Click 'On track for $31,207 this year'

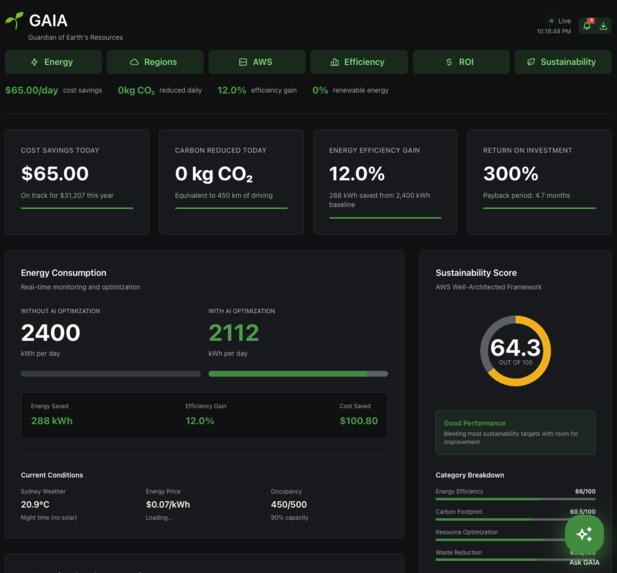tap(67, 195)
